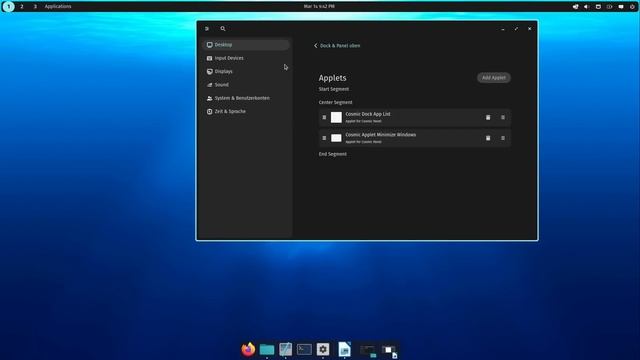Click the dark window thumbnail icon in dock
The width and height of the screenshot is (640, 360).
point(368,350)
